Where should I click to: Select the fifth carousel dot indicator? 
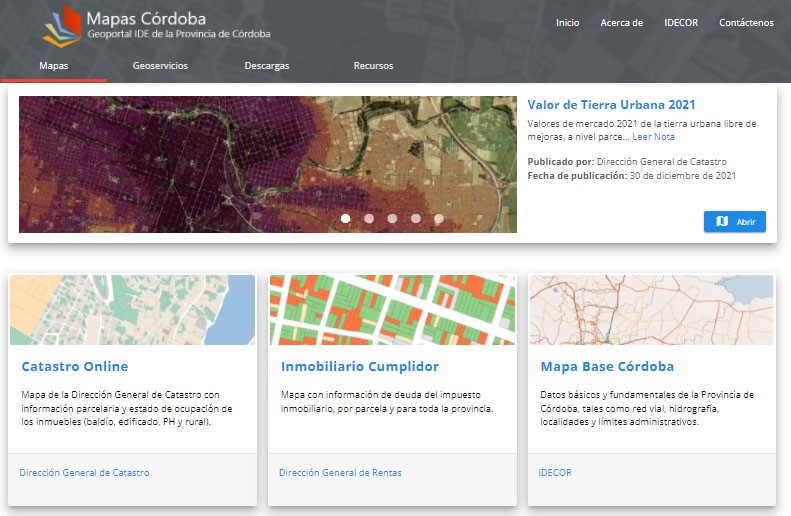tap(439, 218)
